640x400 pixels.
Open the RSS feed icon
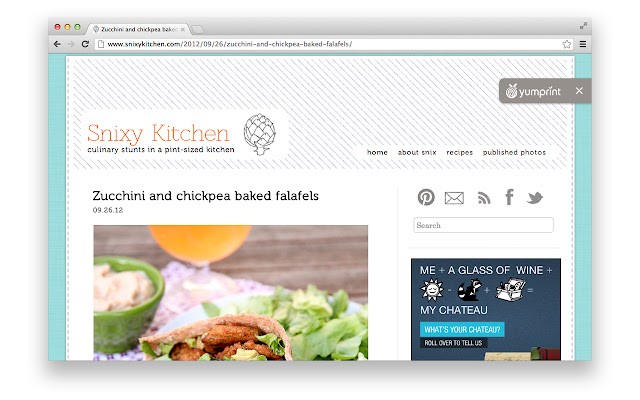pyautogui.click(x=484, y=198)
